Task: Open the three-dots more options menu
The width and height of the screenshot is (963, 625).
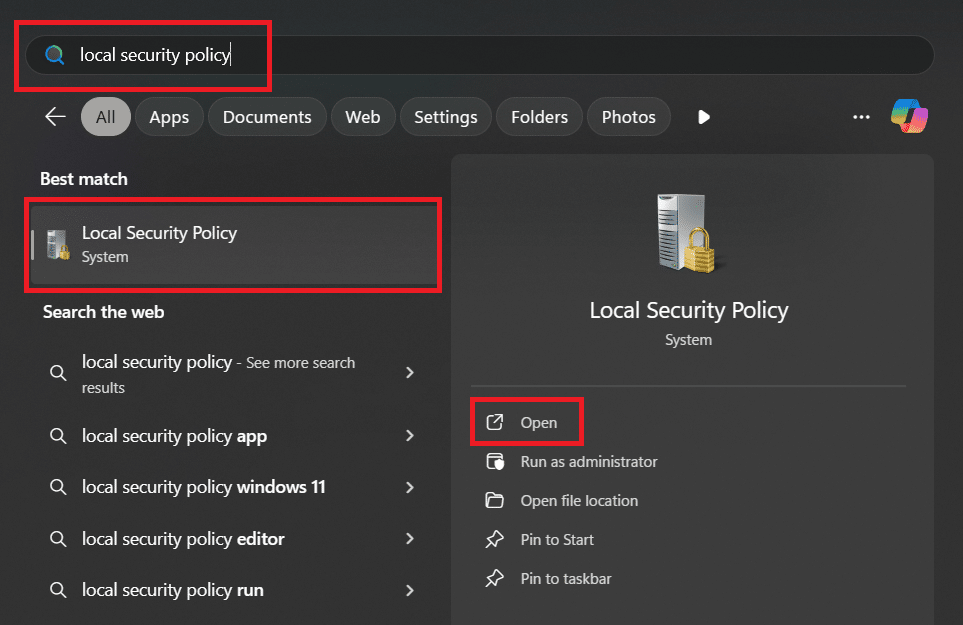Action: coord(861,117)
